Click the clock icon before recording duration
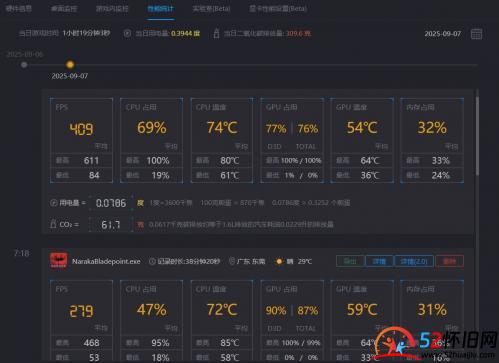This screenshot has height=363, width=499. 152,261
